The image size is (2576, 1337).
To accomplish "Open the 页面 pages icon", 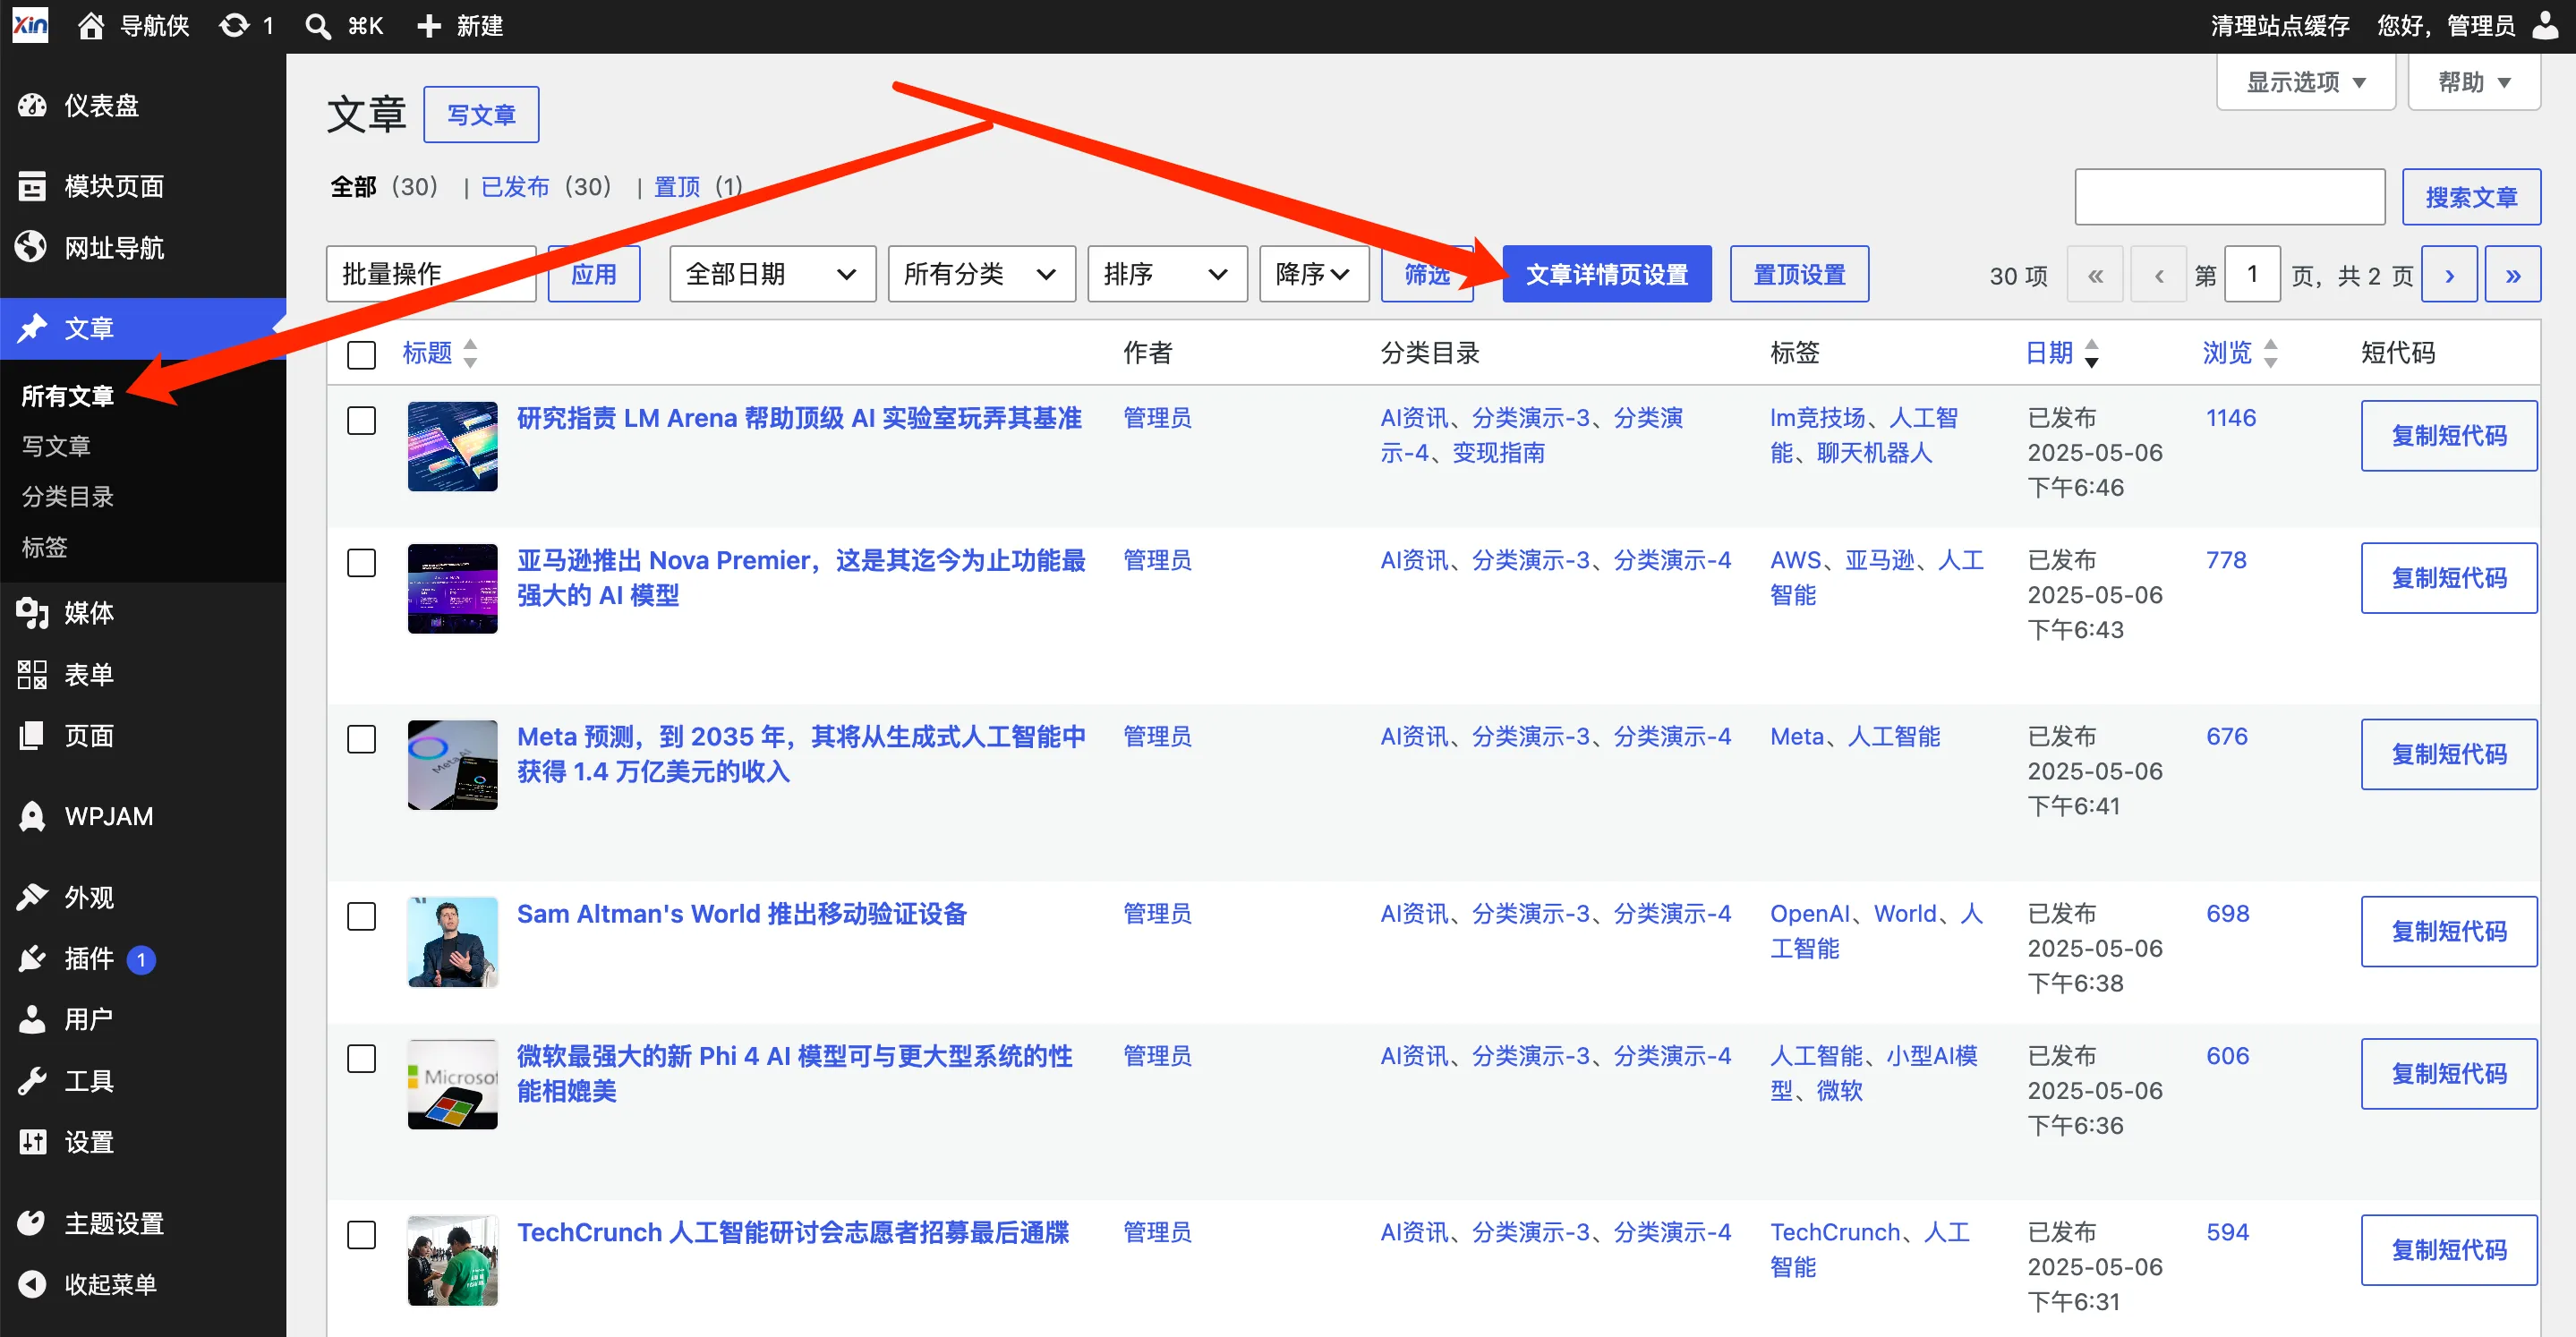I will pyautogui.click(x=32, y=736).
